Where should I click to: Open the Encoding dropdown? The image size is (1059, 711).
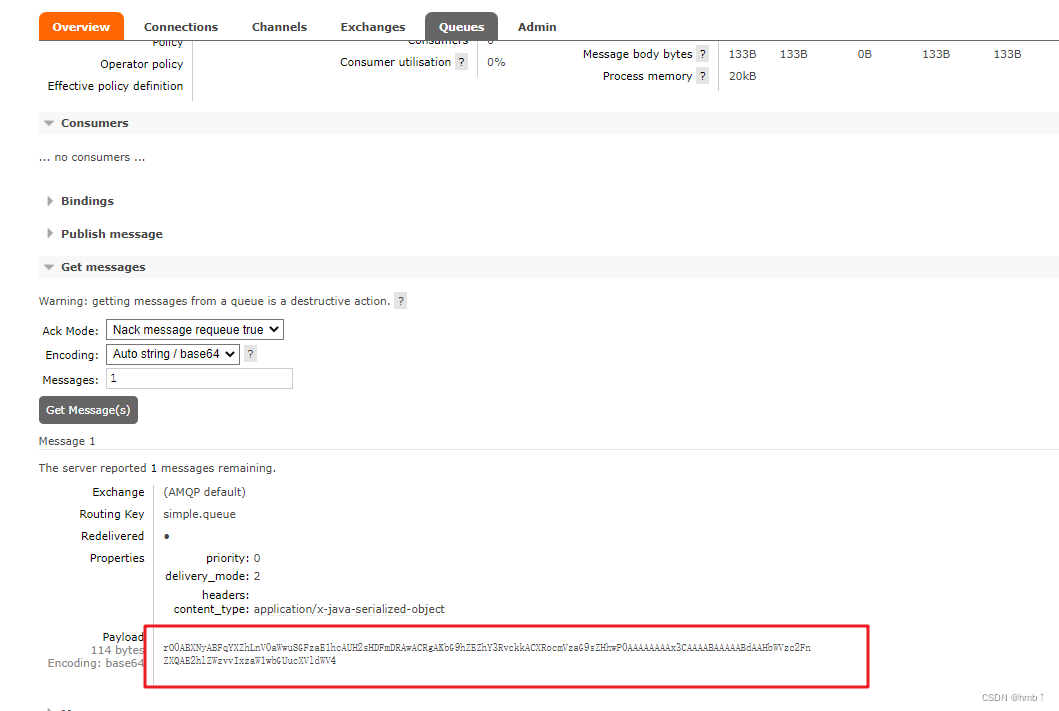(x=173, y=354)
